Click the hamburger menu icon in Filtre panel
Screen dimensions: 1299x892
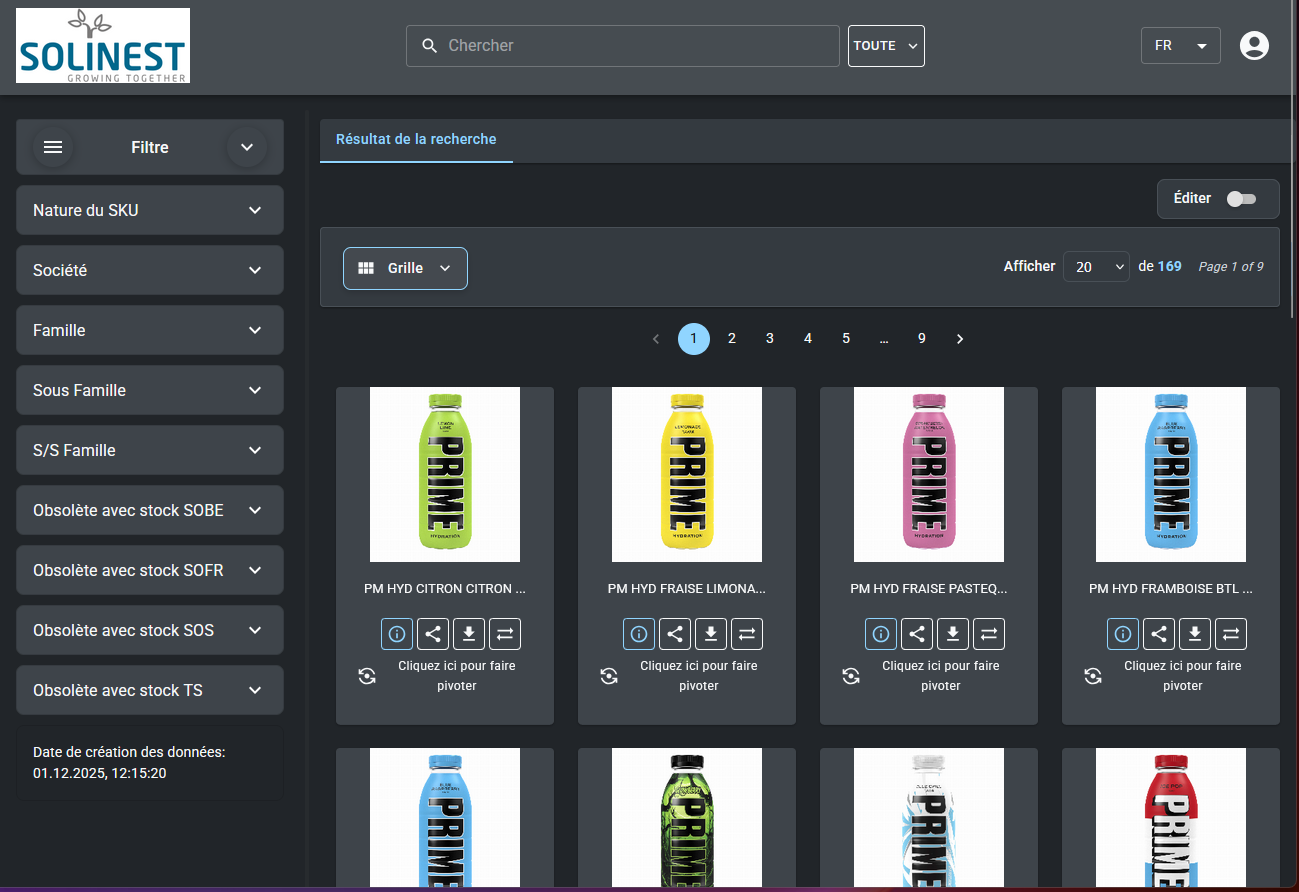tap(53, 147)
